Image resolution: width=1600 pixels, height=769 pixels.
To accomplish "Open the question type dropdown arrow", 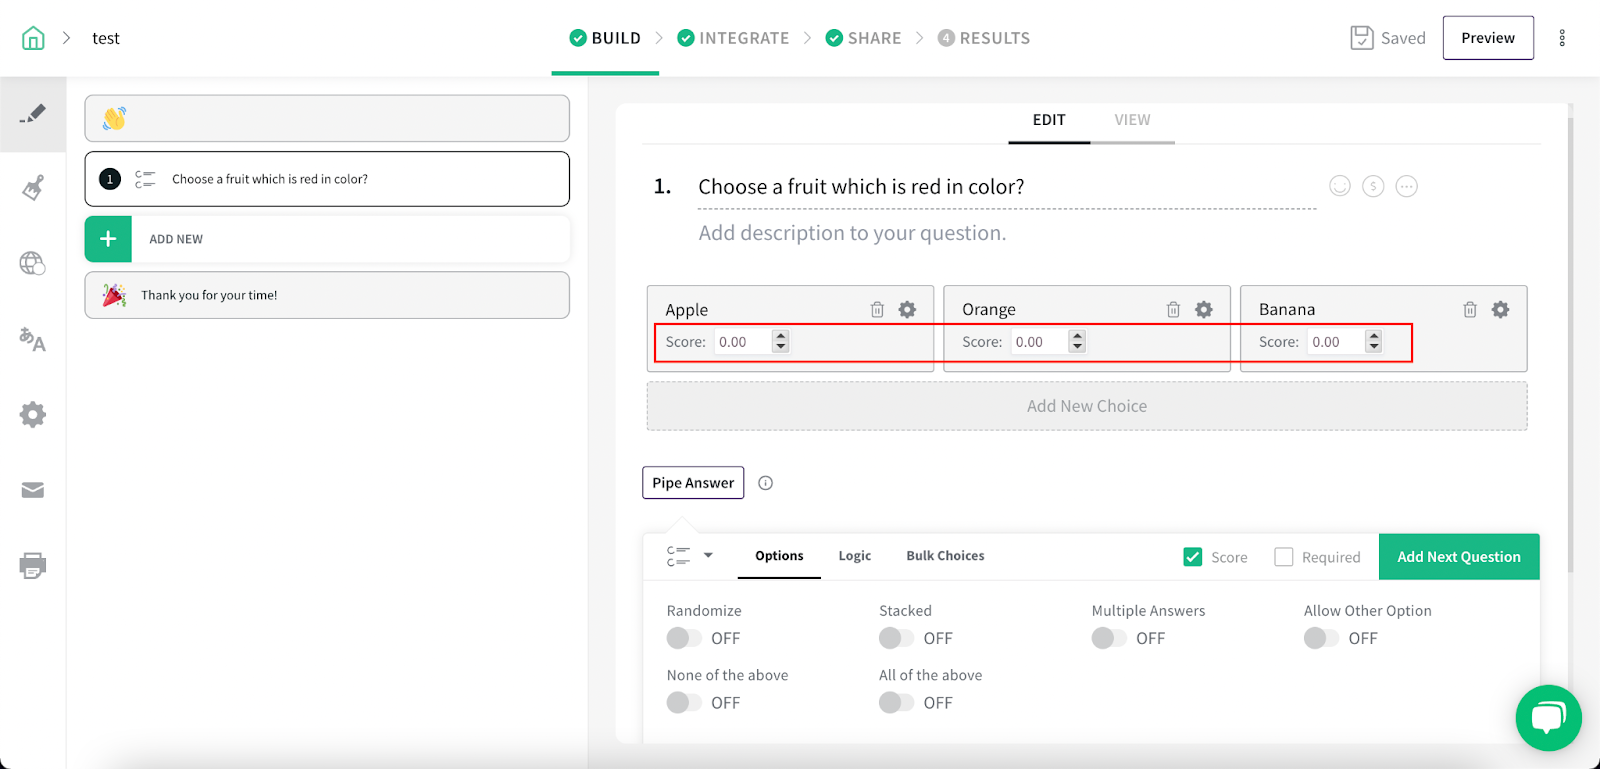I will (708, 555).
